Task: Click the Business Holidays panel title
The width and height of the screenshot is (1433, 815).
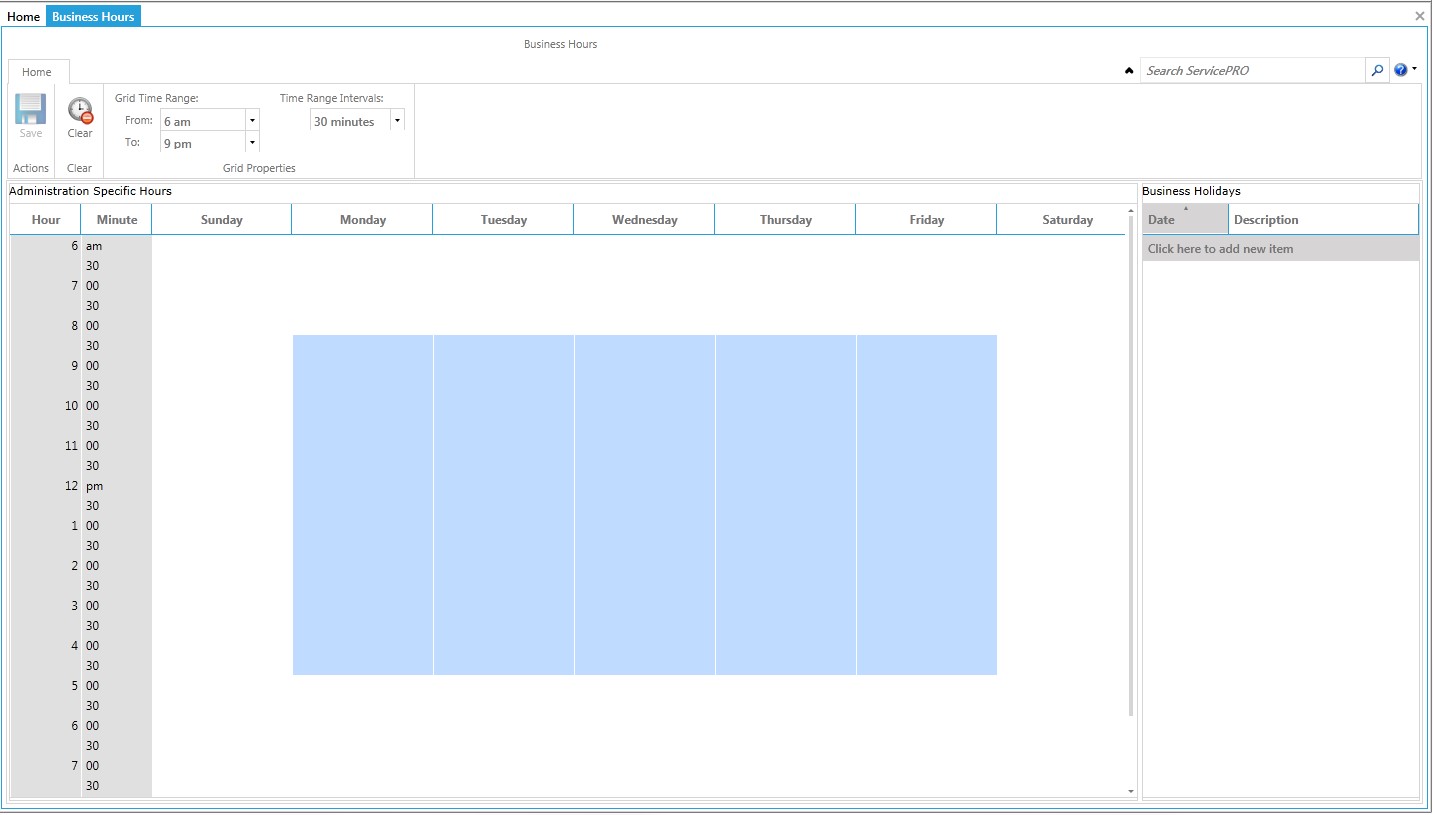Action: (1191, 191)
